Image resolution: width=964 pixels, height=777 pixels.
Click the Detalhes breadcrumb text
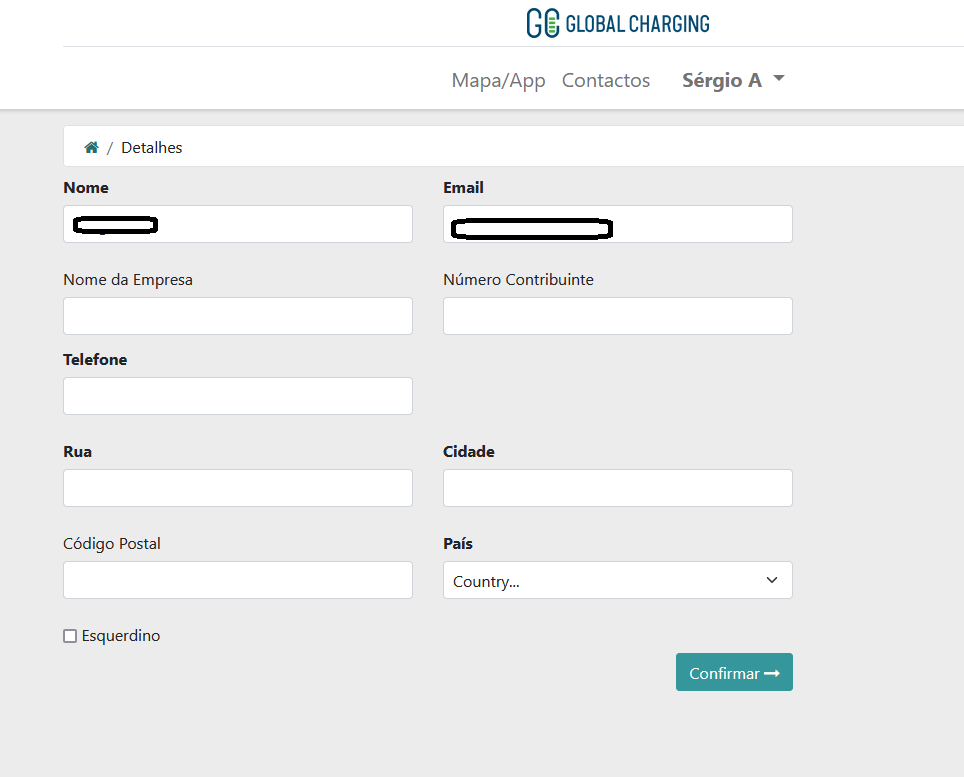pyautogui.click(x=151, y=147)
